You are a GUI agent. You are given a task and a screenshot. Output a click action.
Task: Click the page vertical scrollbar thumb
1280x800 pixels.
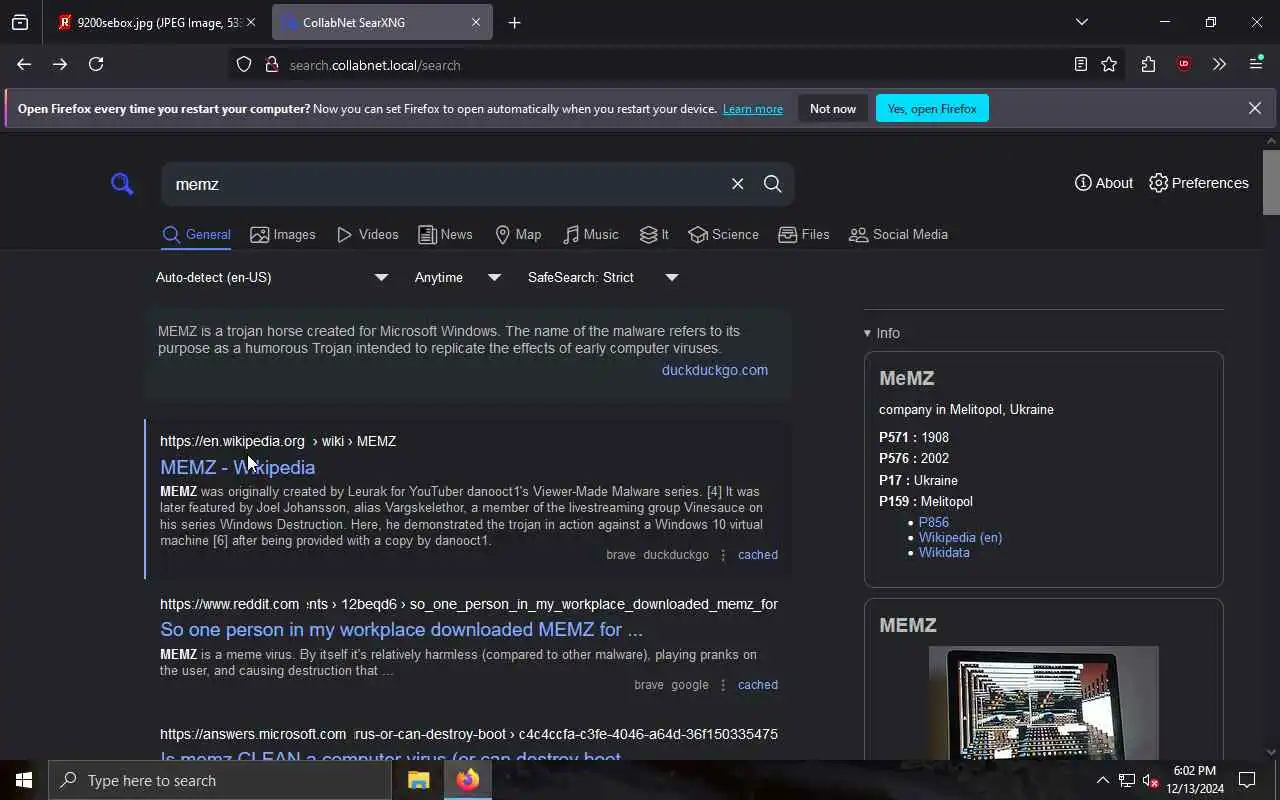[1271, 182]
